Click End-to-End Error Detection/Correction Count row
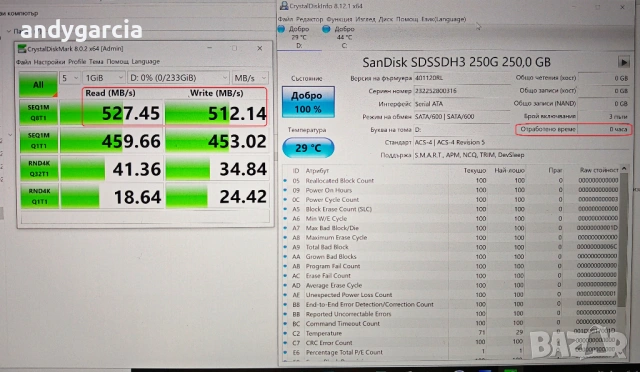640x372 pixels. click(451, 304)
